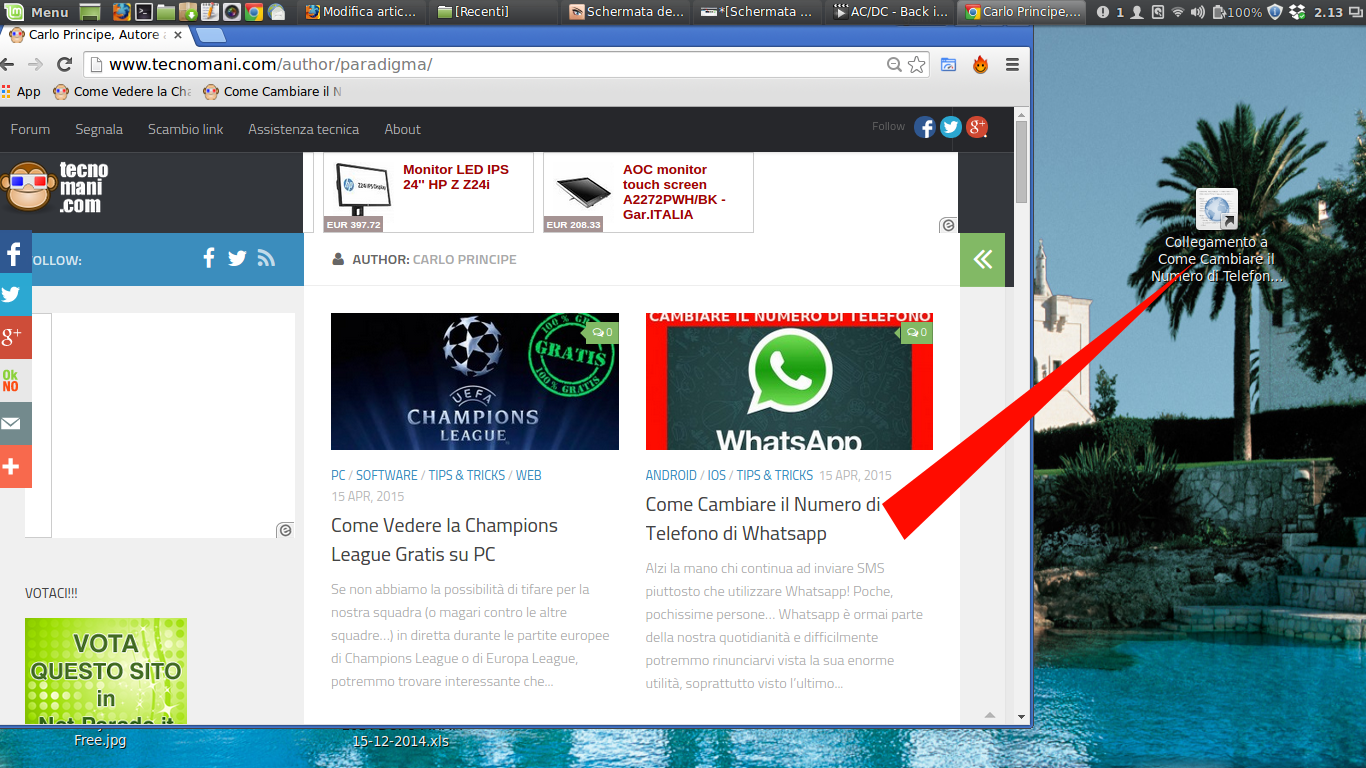Open the Assistenza tecnica menu item

(x=303, y=129)
